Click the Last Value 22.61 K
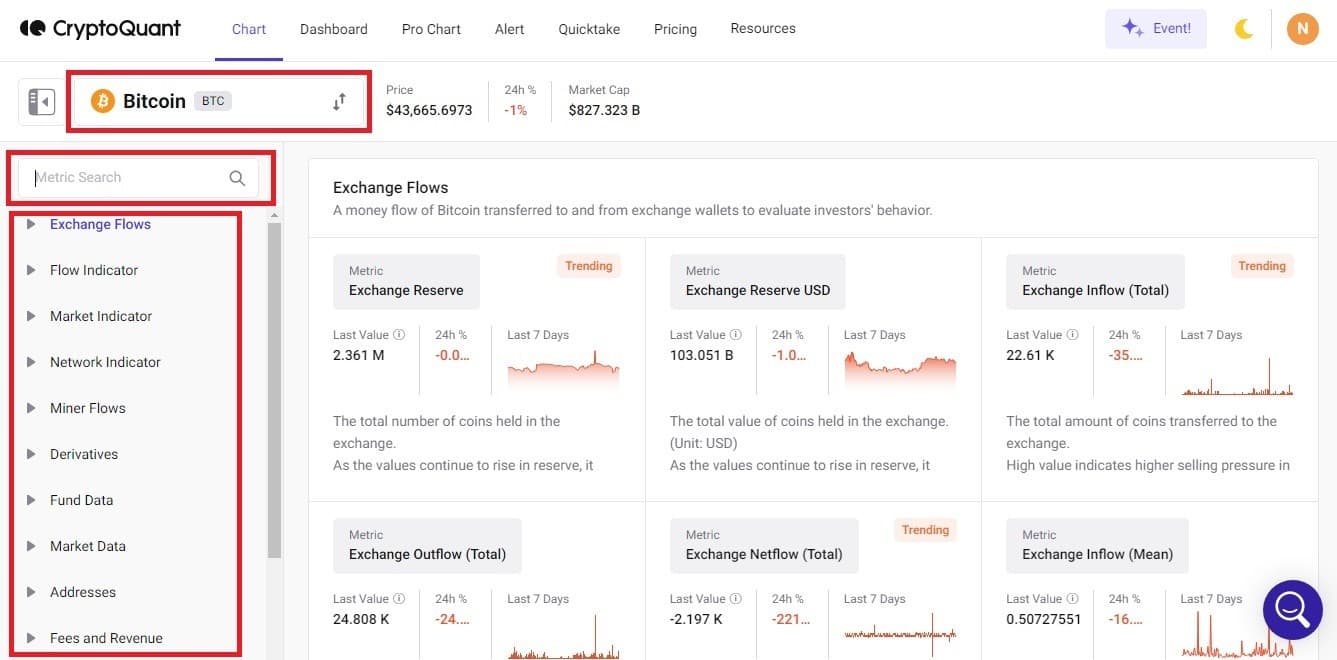Viewport: 1337px width, 660px height. (x=1031, y=355)
